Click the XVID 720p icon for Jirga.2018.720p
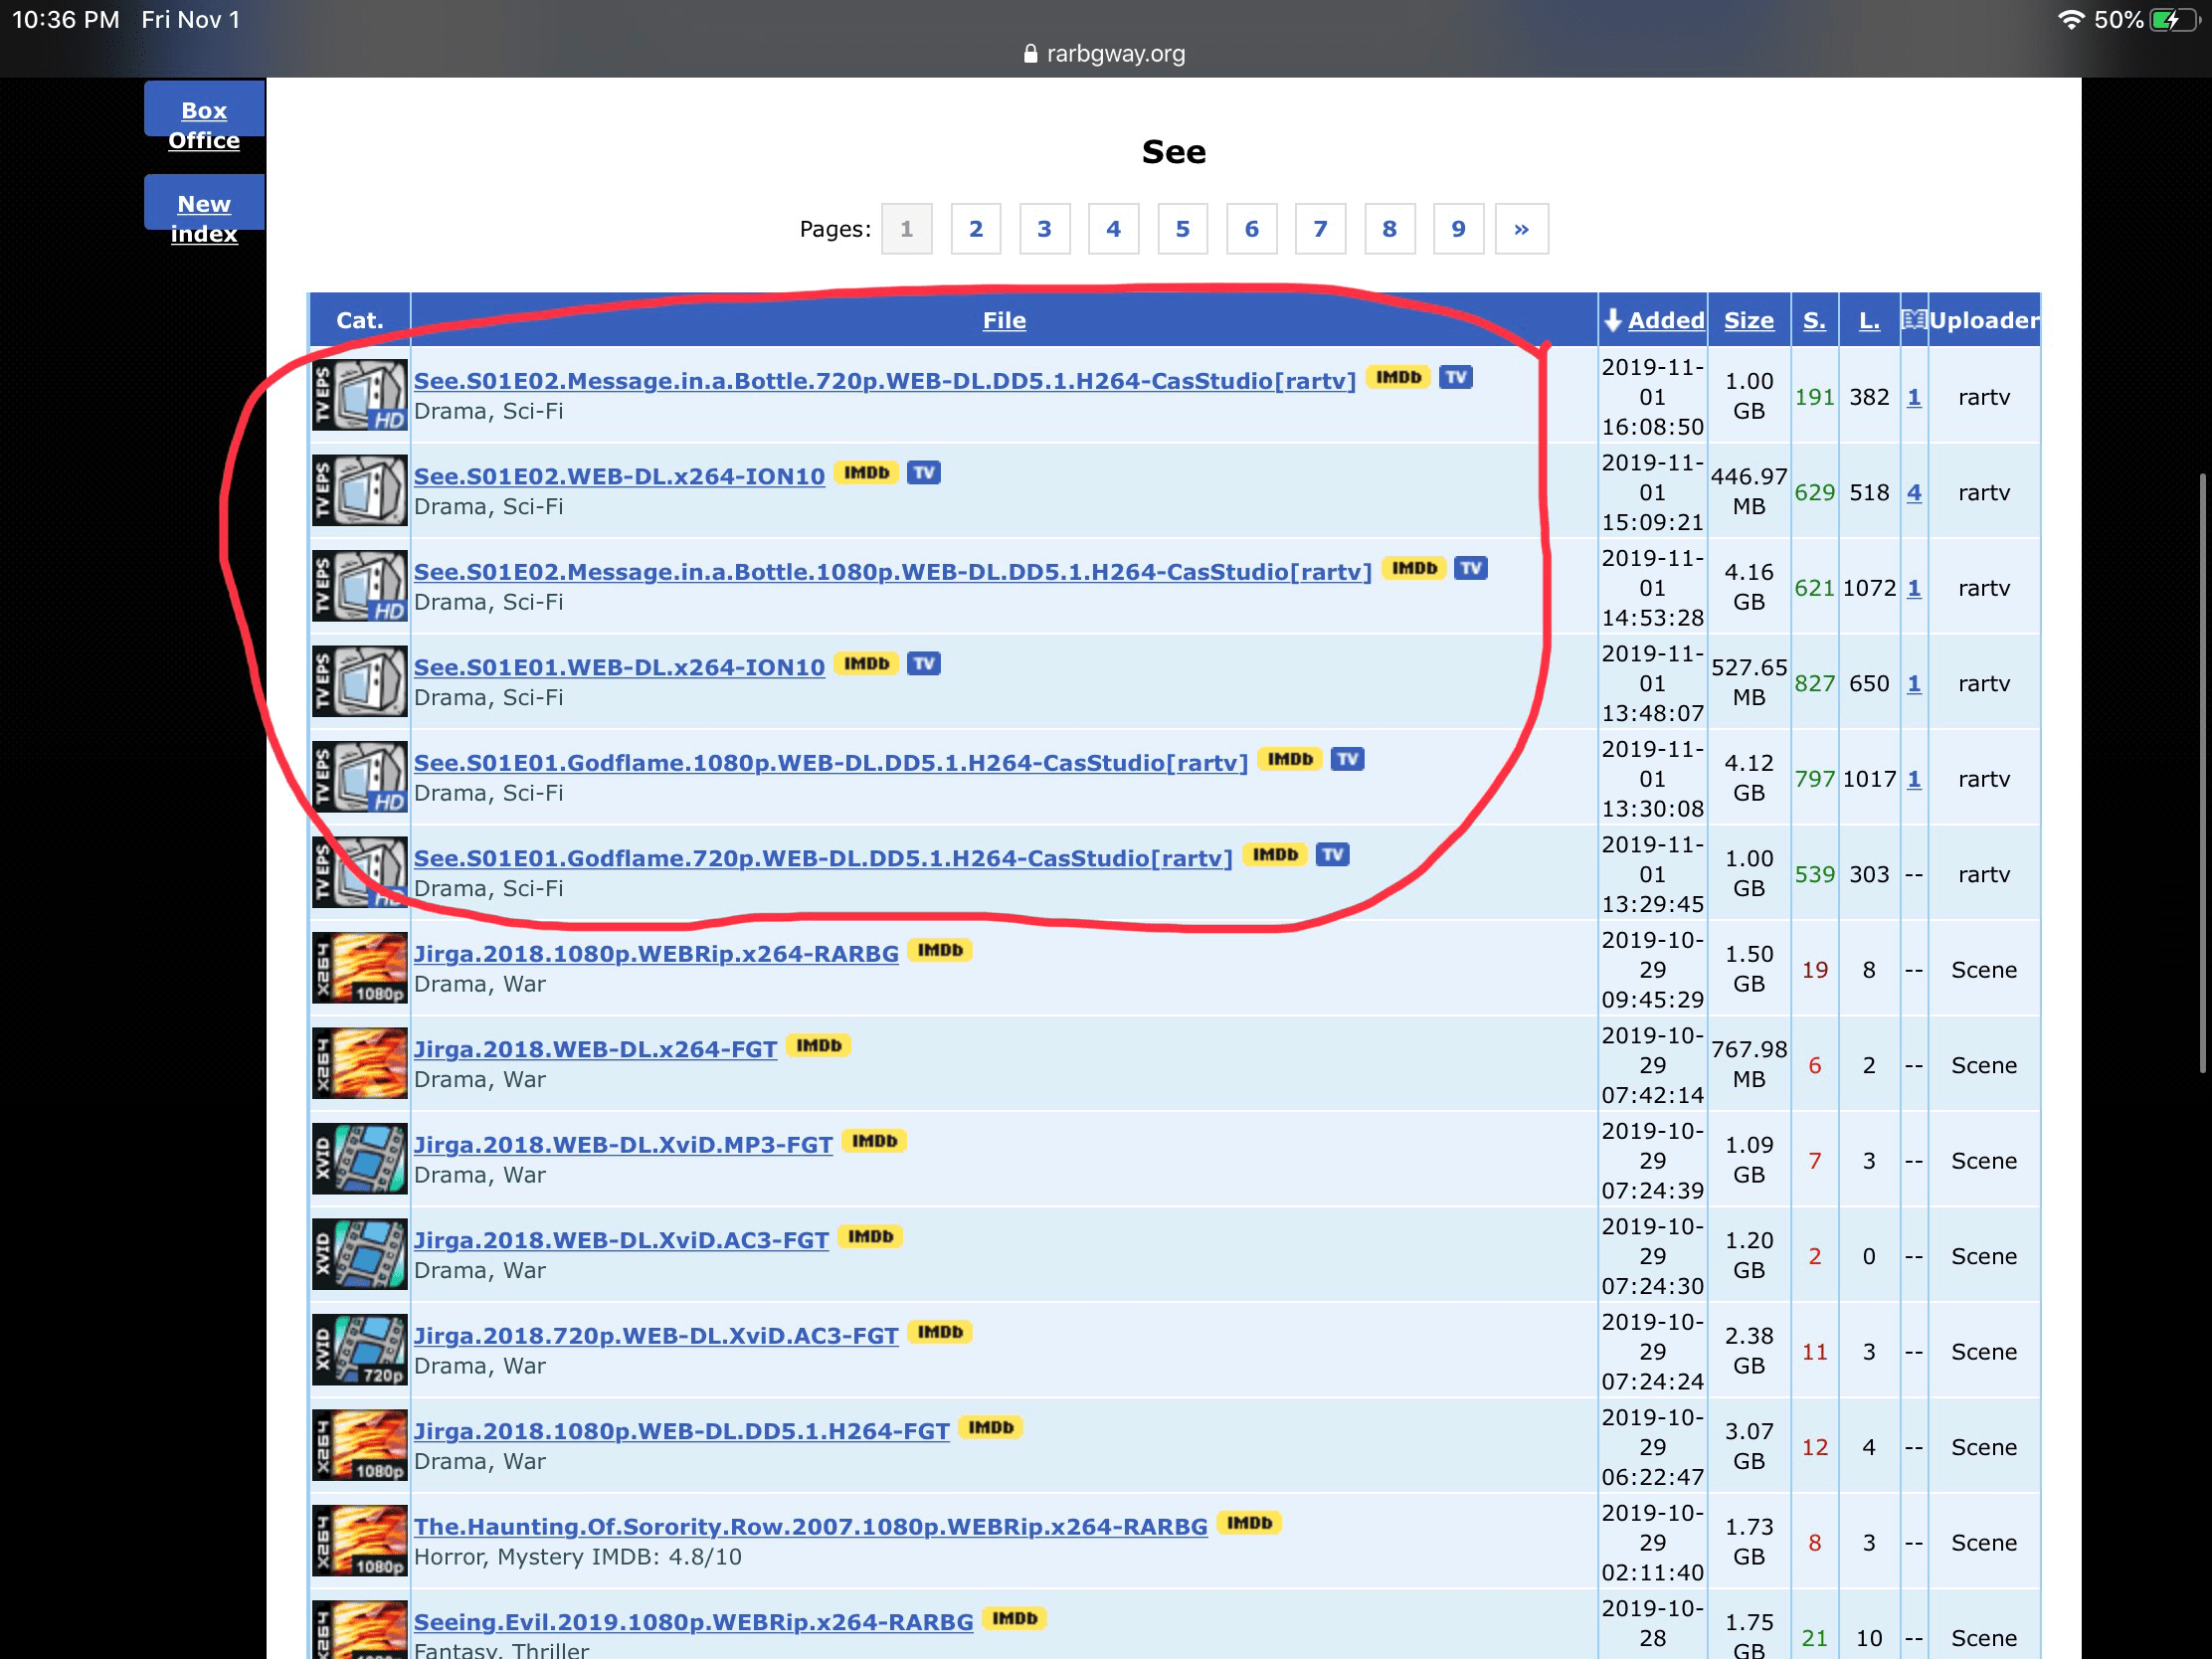 point(359,1350)
